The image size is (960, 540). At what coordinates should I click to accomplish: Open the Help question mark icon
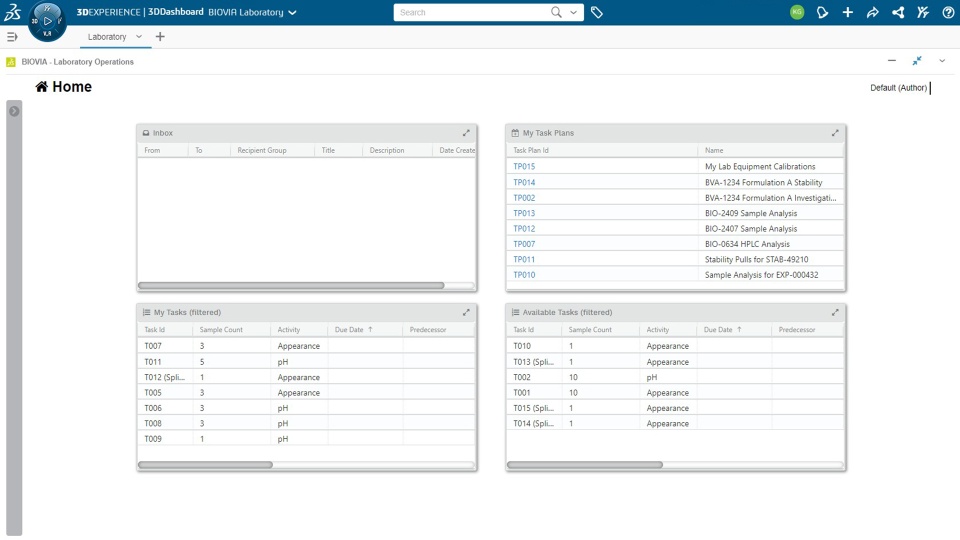pos(948,12)
